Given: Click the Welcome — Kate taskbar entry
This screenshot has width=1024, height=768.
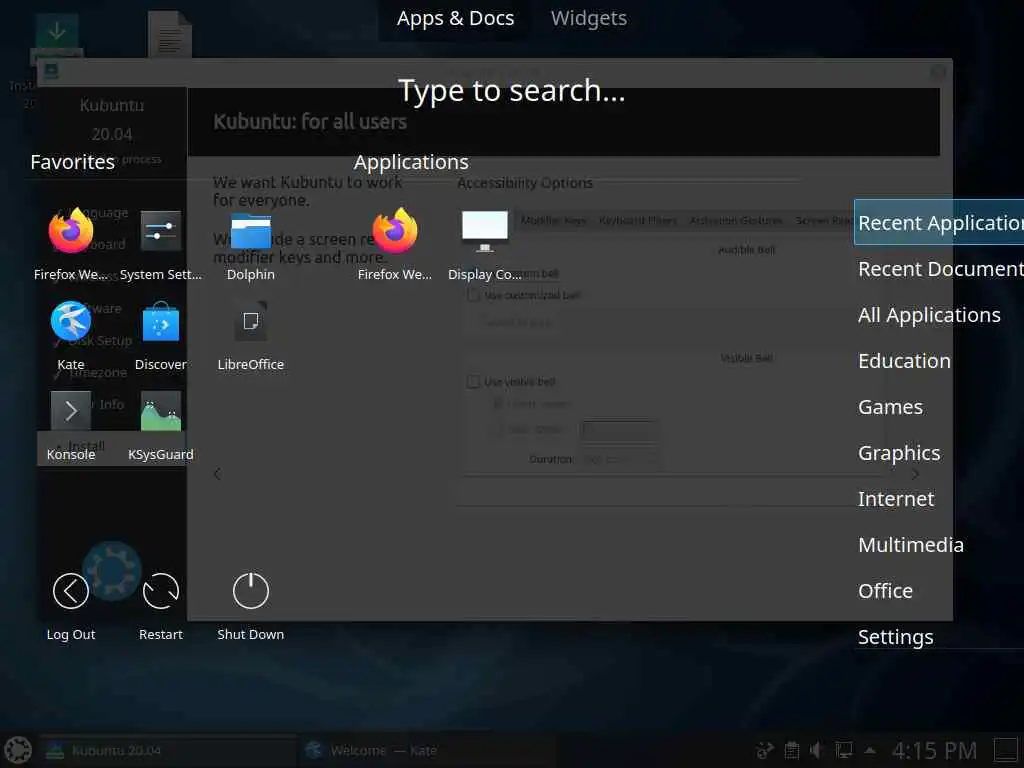Looking at the screenshot, I should point(428,750).
